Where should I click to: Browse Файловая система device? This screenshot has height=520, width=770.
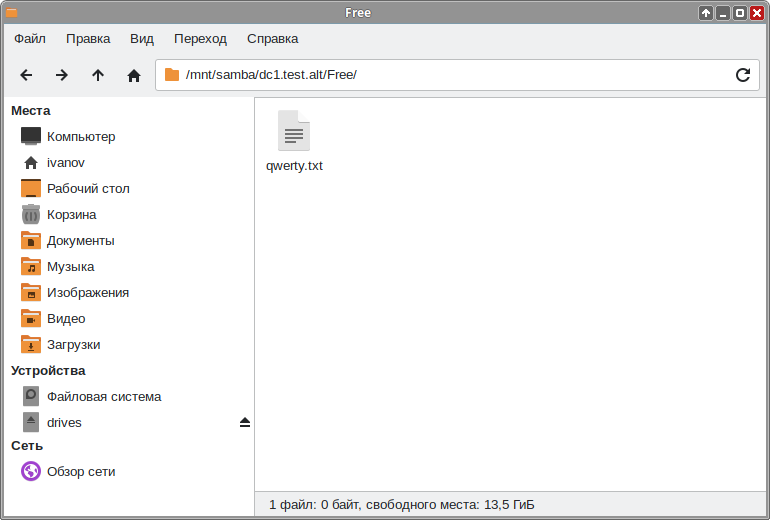(x=103, y=397)
